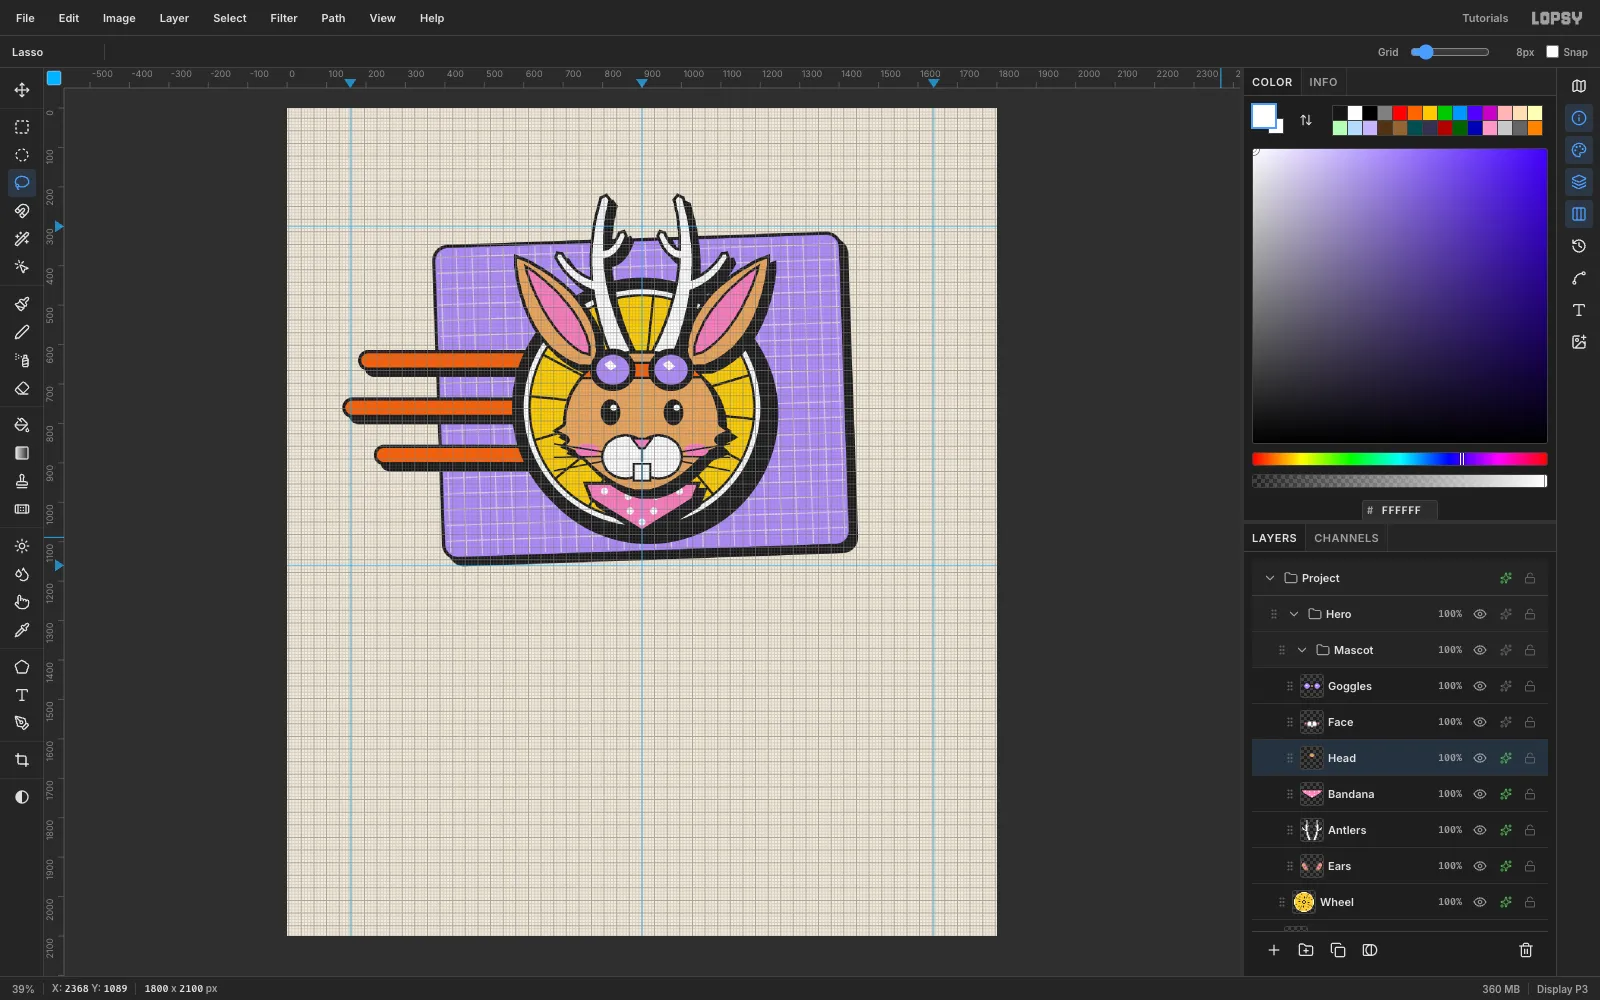This screenshot has height=1000, width=1600.
Task: Add a new layer with plus icon
Action: tap(1274, 950)
